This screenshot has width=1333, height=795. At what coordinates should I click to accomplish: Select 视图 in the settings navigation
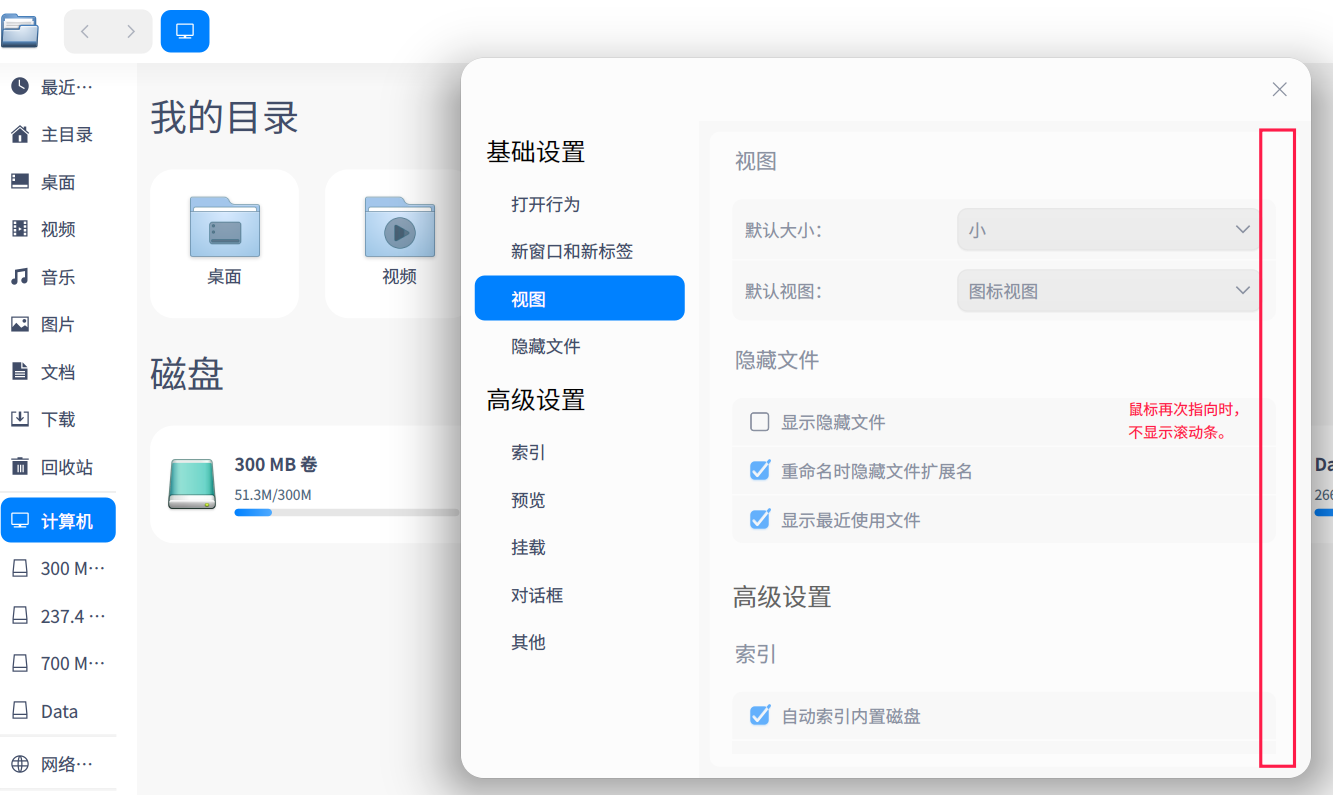click(580, 298)
